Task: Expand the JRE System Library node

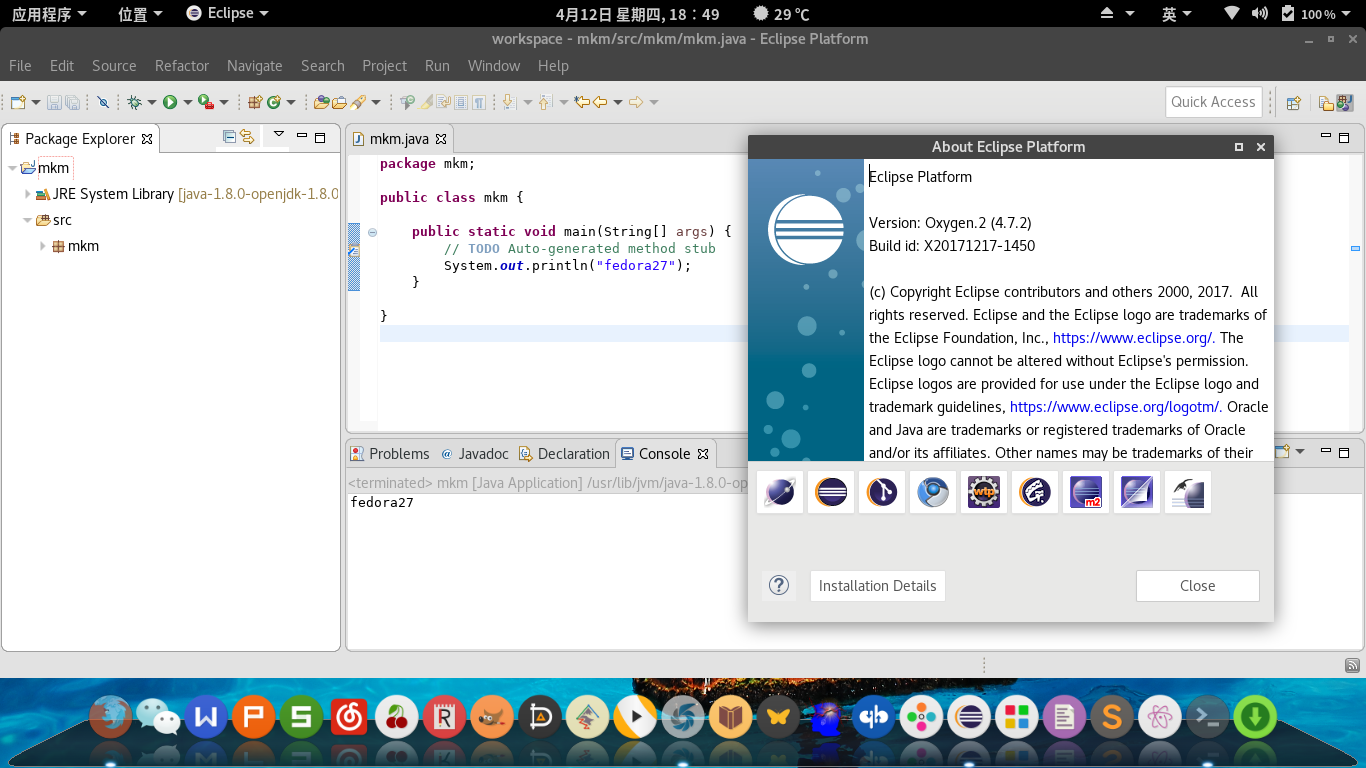Action: point(28,194)
